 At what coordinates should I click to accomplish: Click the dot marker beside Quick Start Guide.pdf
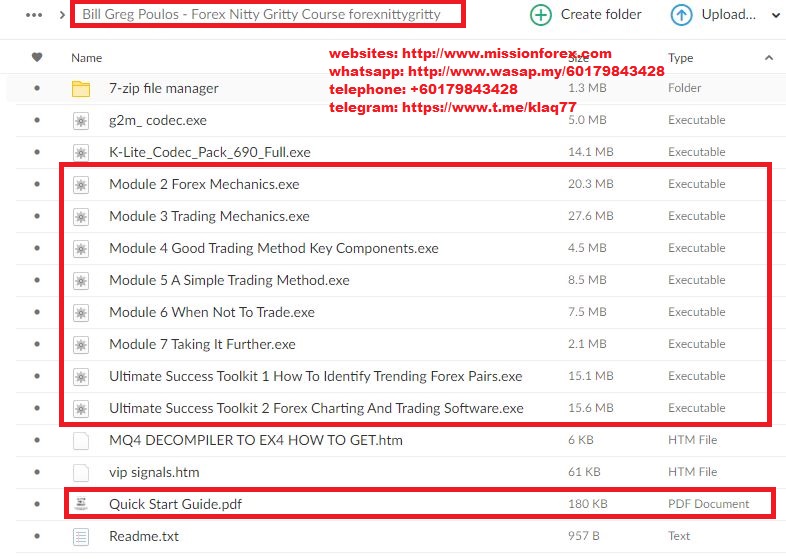[37, 504]
